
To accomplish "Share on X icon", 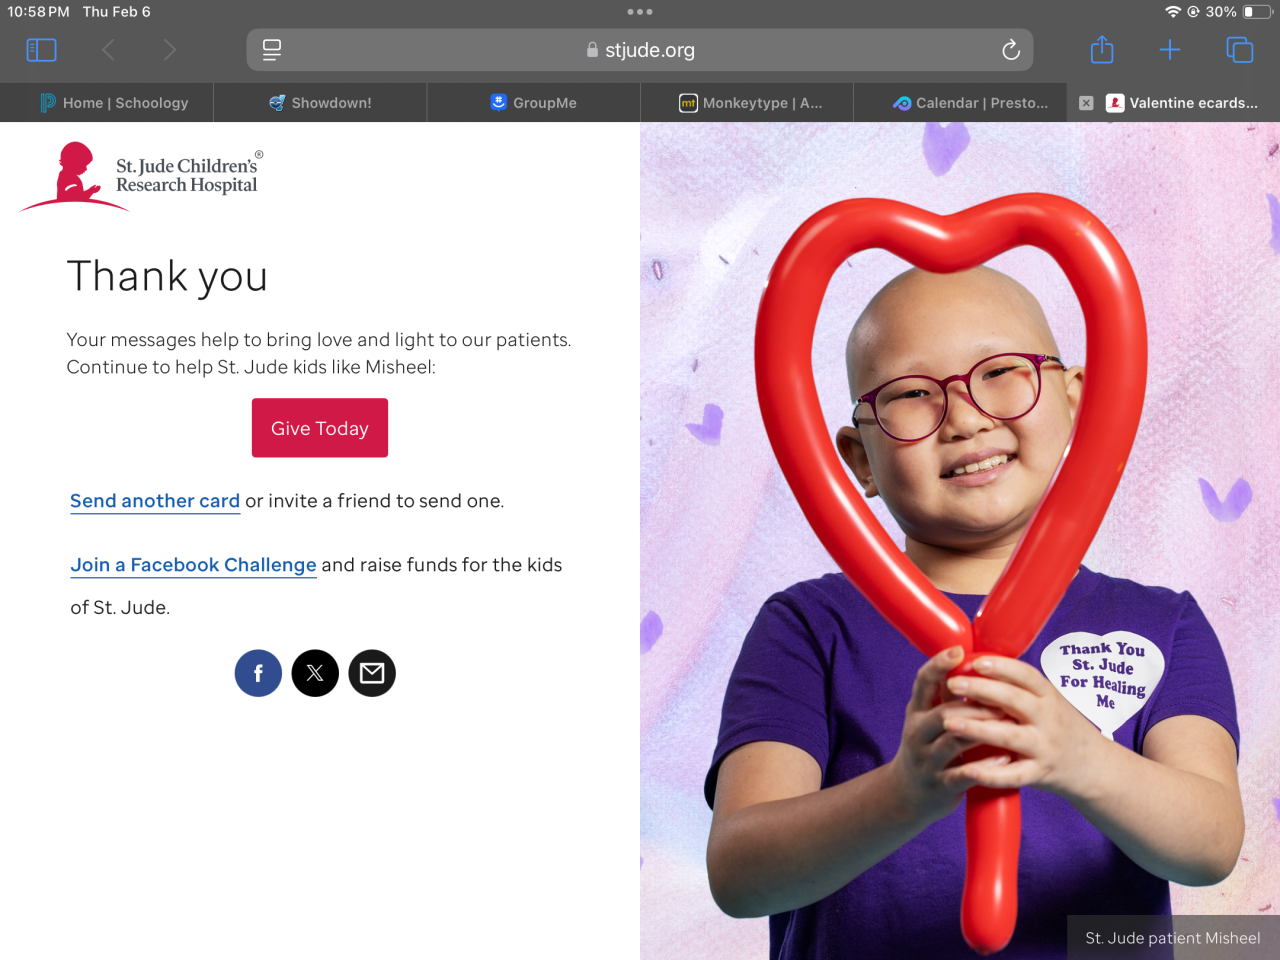I will click(315, 673).
